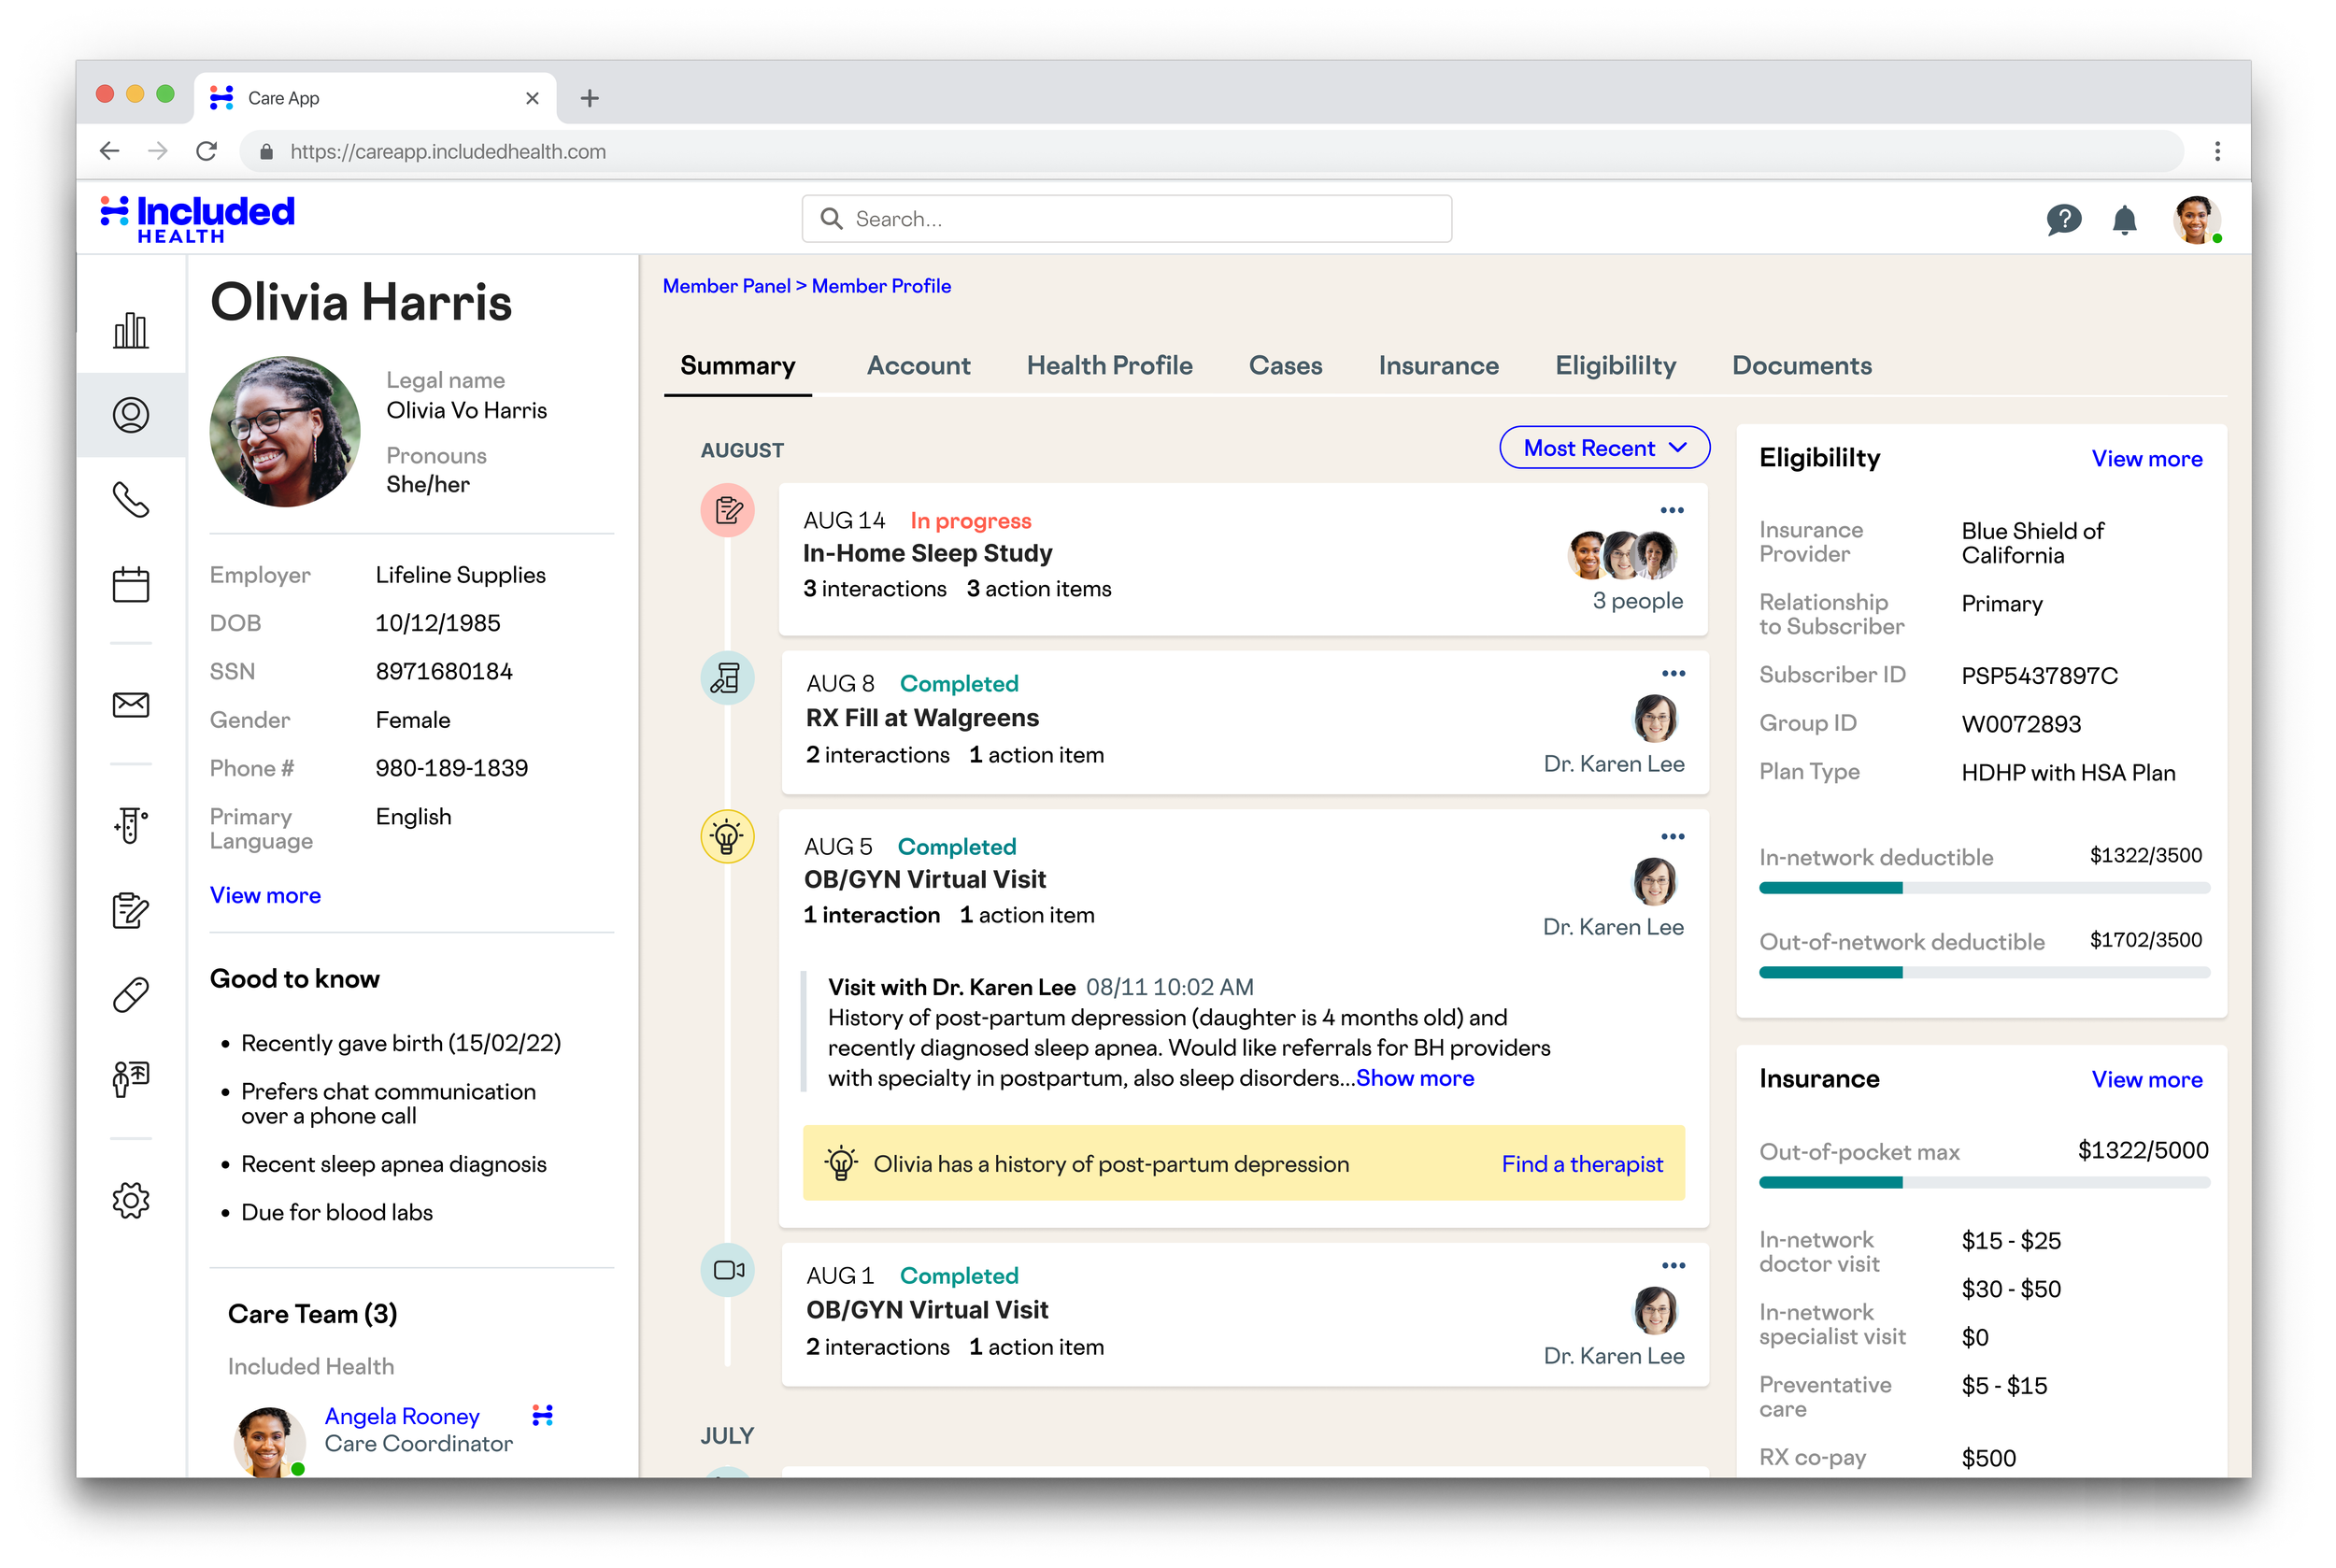Open the In-Home Sleep Study options menu
The height and width of the screenshot is (1568, 2336).
click(x=1671, y=510)
